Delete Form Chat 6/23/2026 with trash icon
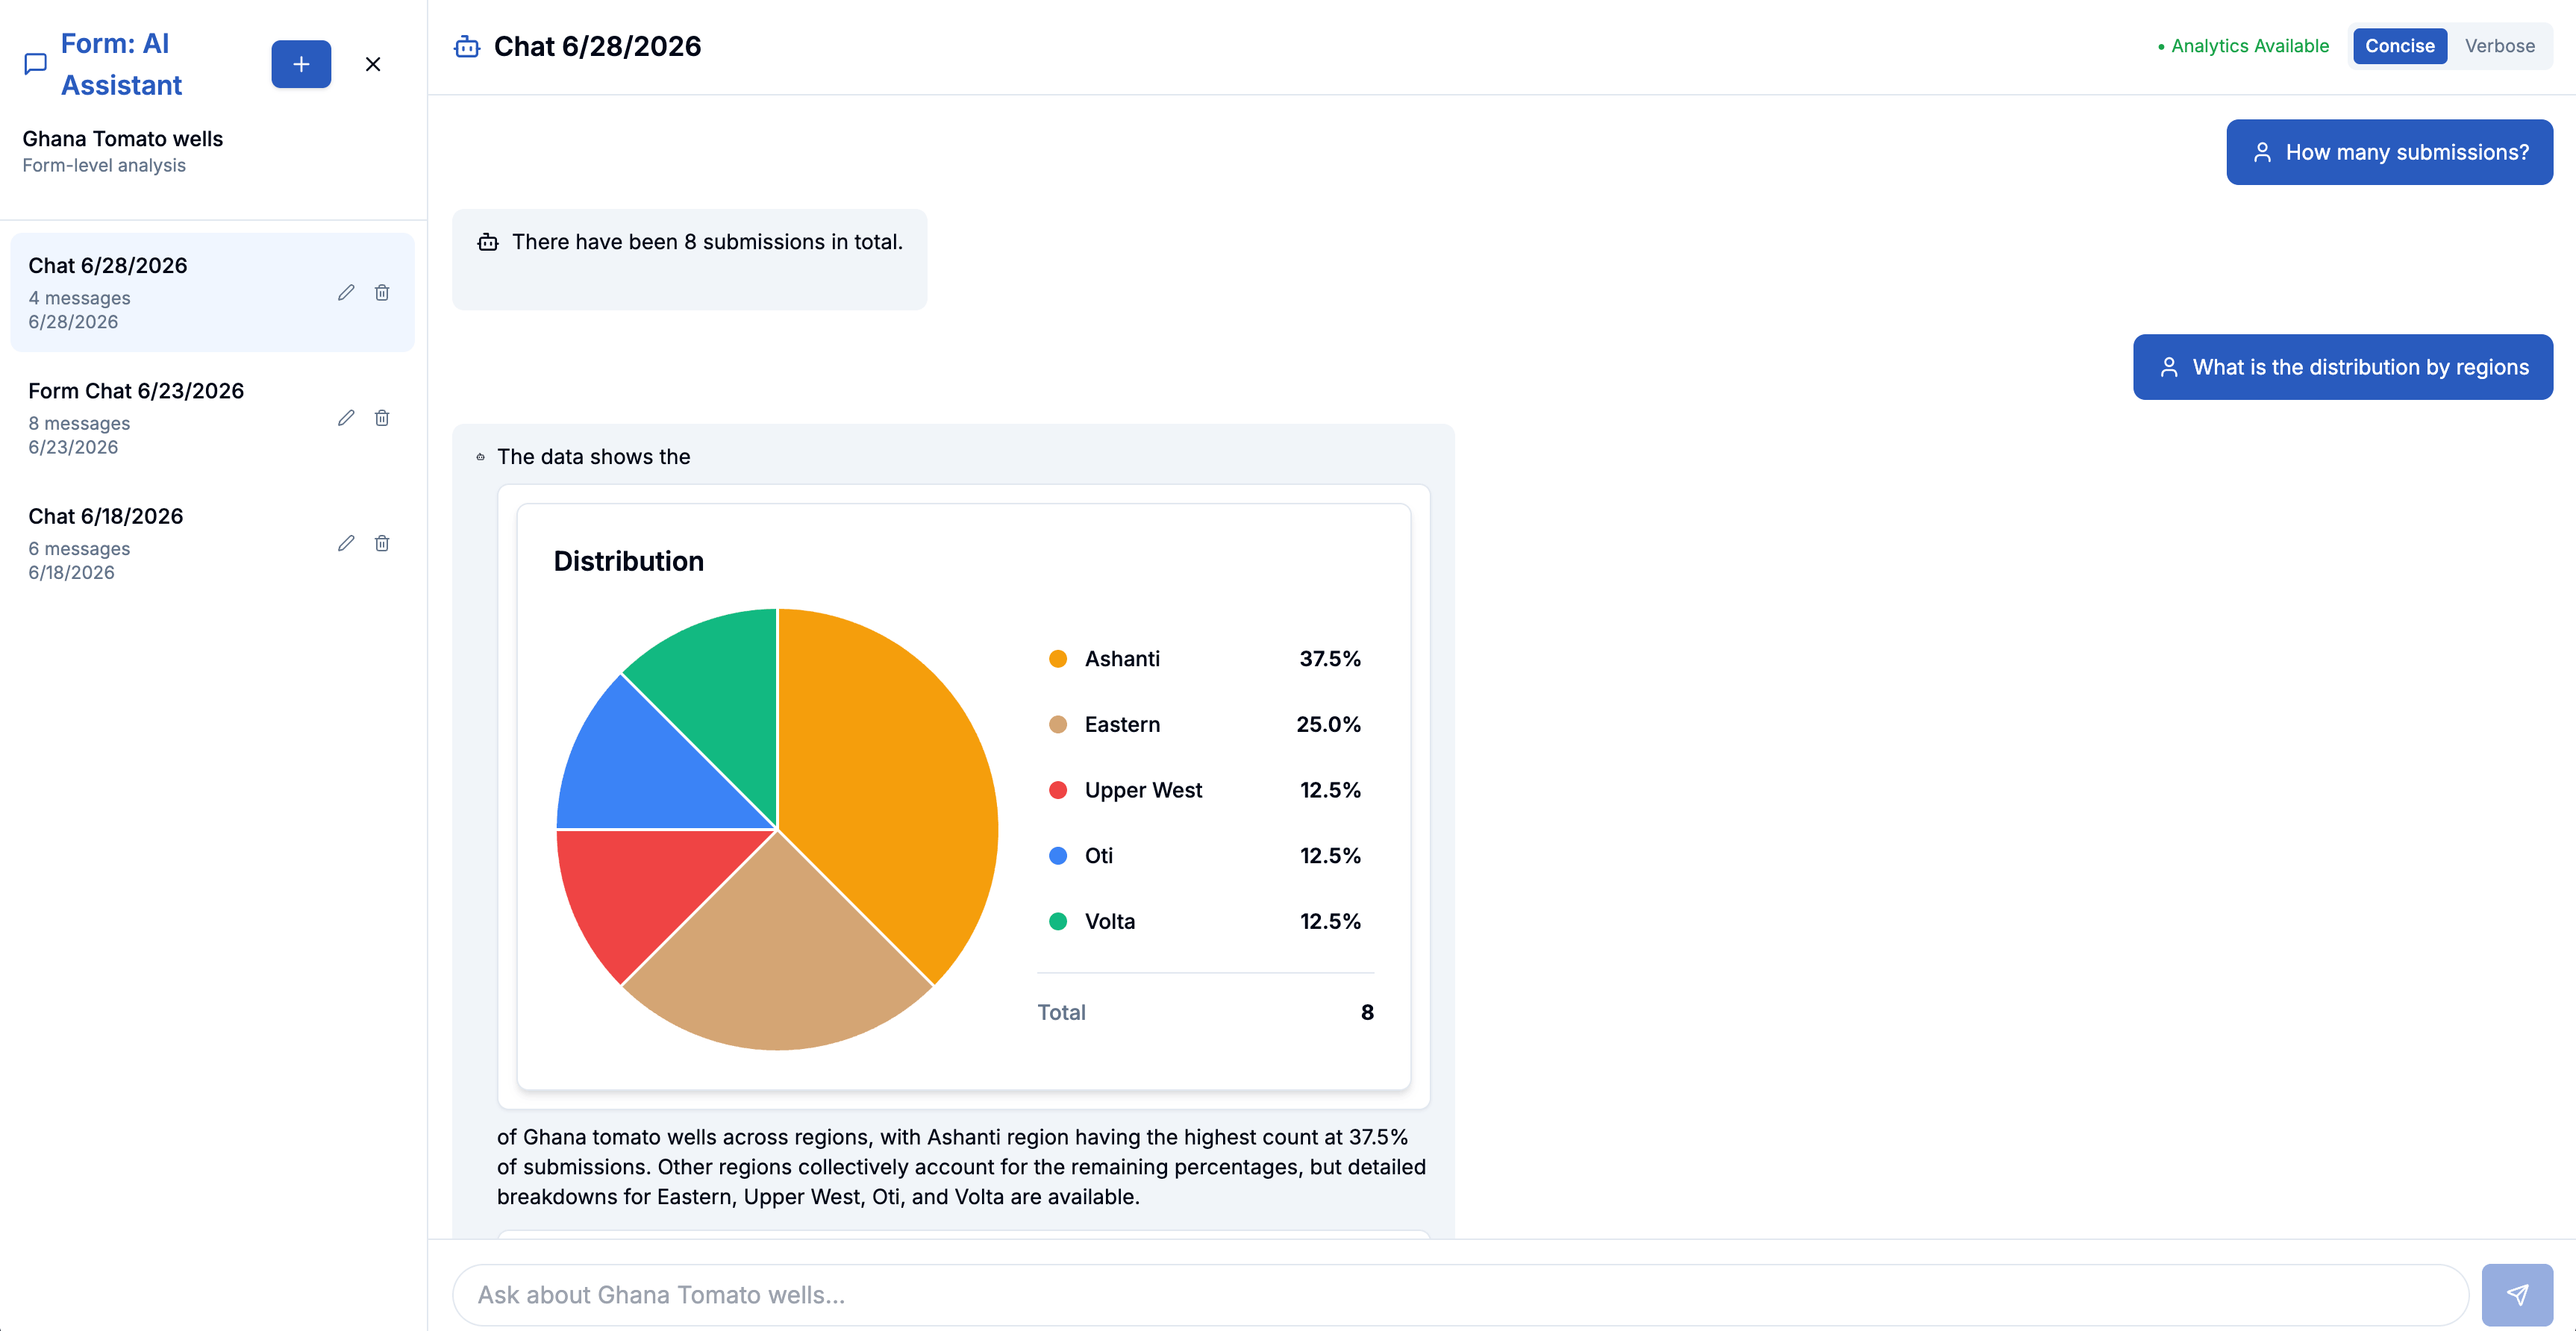 point(382,418)
